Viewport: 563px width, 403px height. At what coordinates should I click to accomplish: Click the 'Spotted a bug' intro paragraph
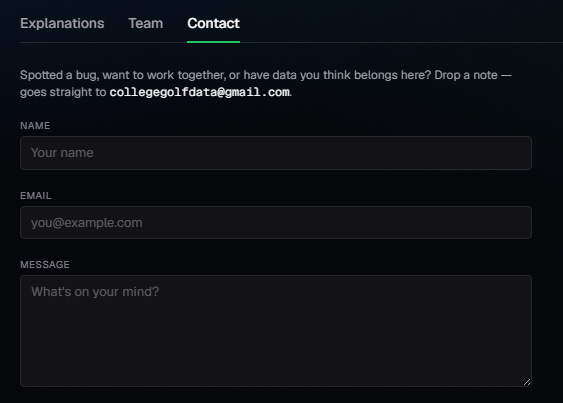tap(266, 84)
